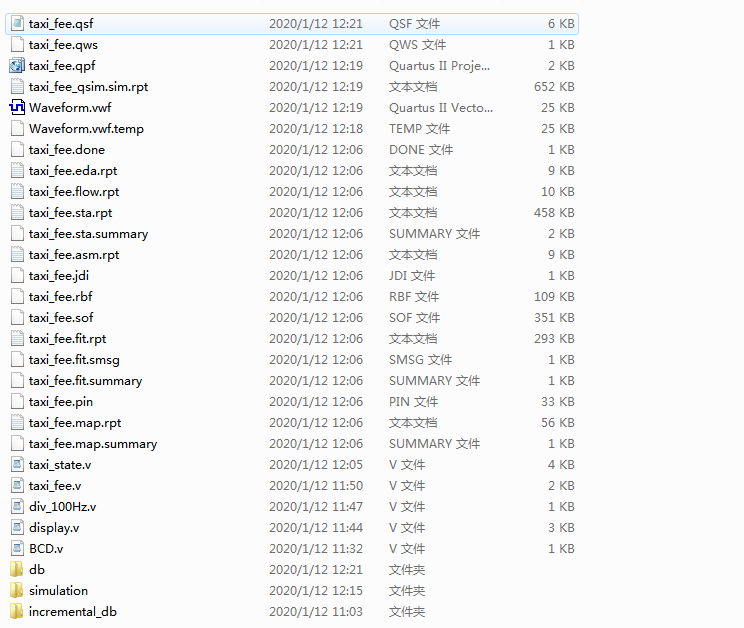
Task: Click the file name taxi_fee.rbf
Action: click(61, 297)
